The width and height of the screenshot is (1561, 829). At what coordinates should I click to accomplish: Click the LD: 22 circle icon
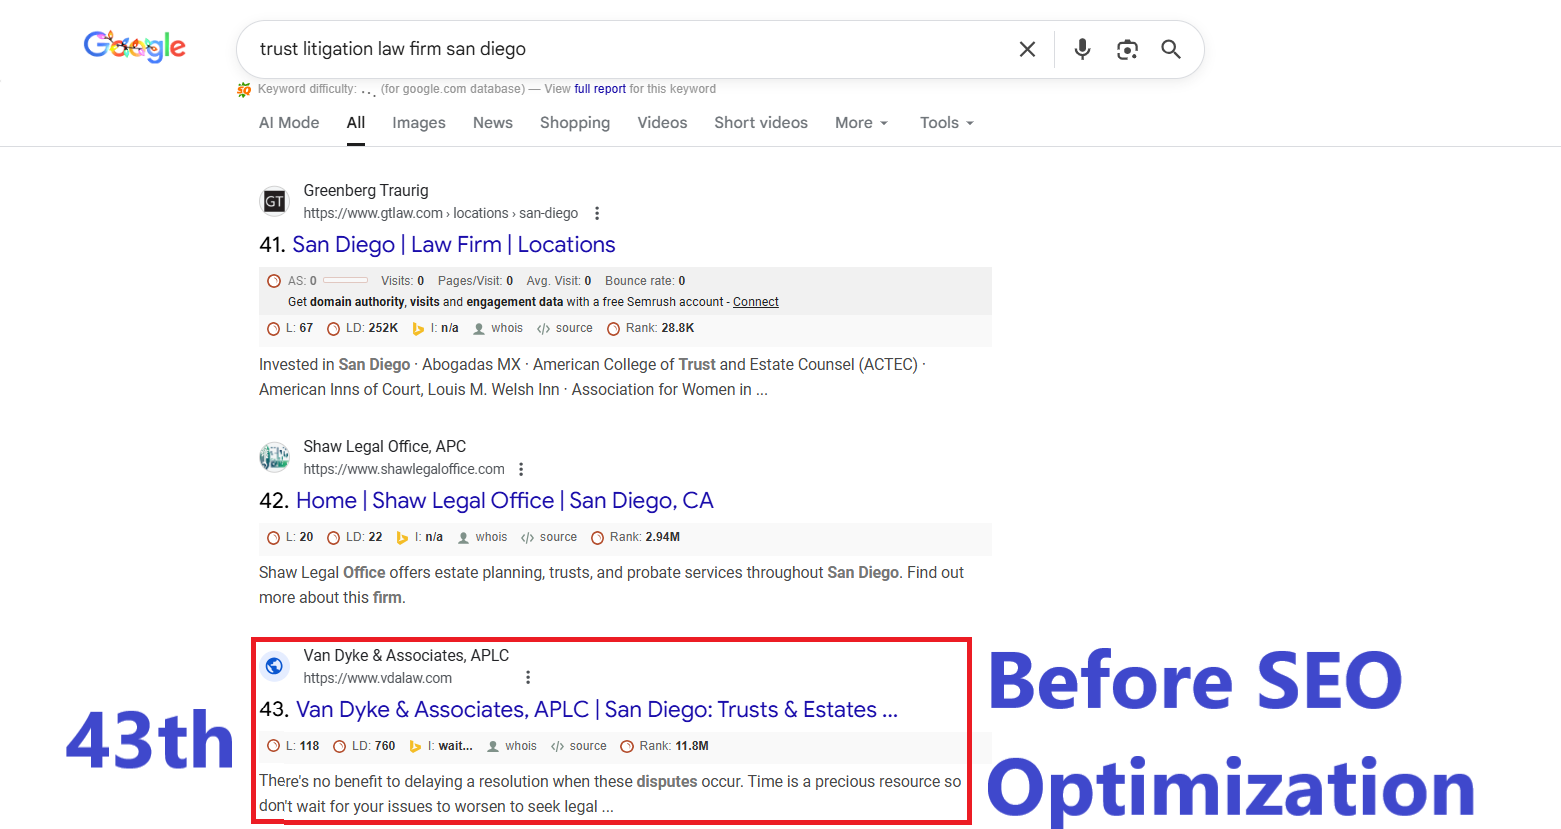(334, 538)
